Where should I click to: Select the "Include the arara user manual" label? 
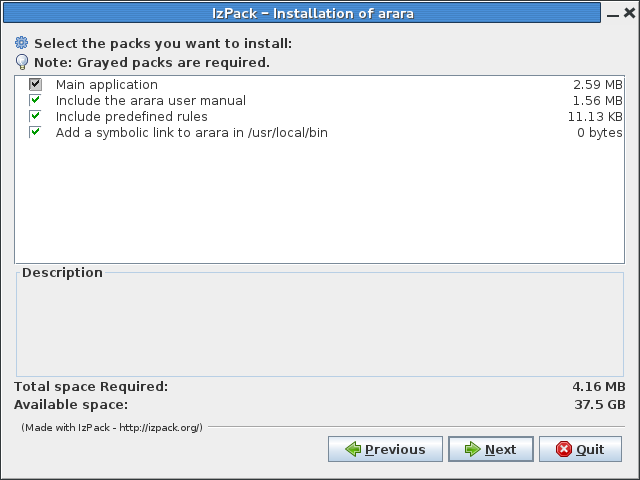click(x=150, y=101)
